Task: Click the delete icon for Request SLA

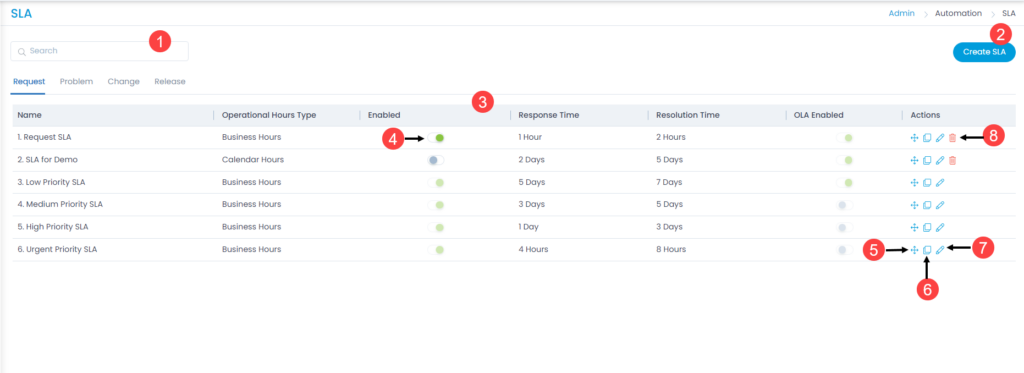Action: 952,138
